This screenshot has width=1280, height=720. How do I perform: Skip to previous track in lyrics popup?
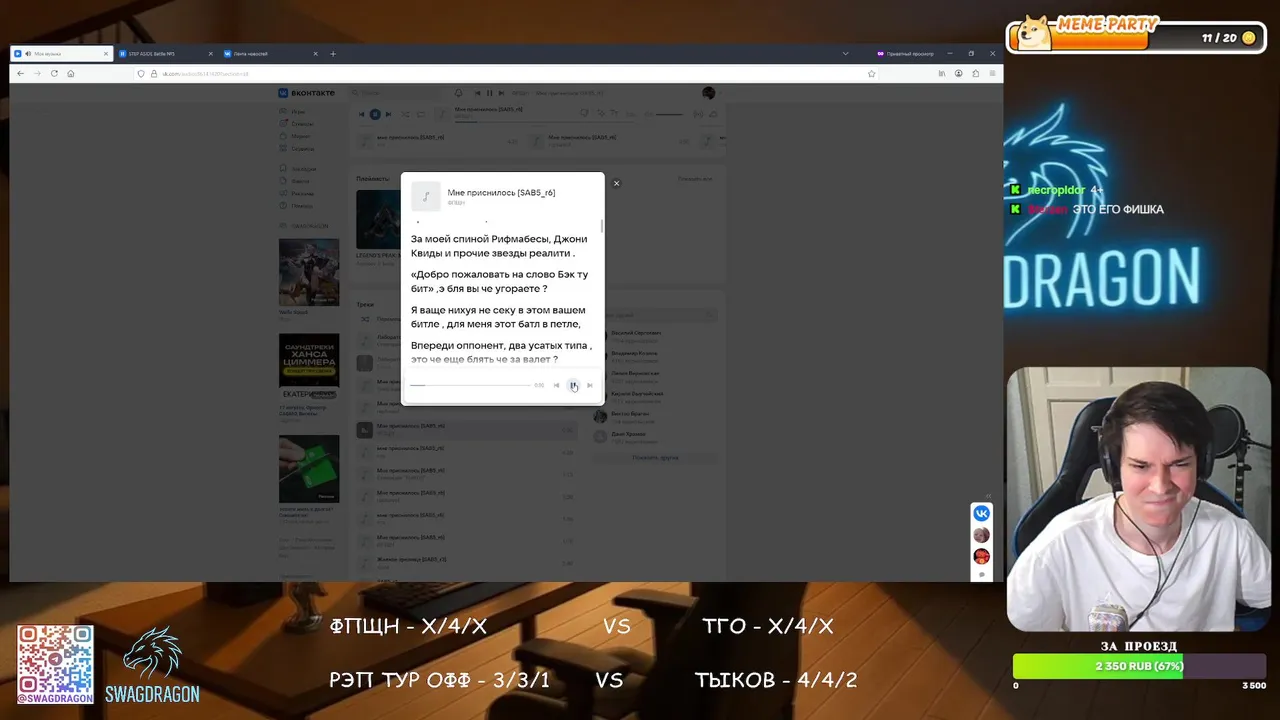coord(556,385)
